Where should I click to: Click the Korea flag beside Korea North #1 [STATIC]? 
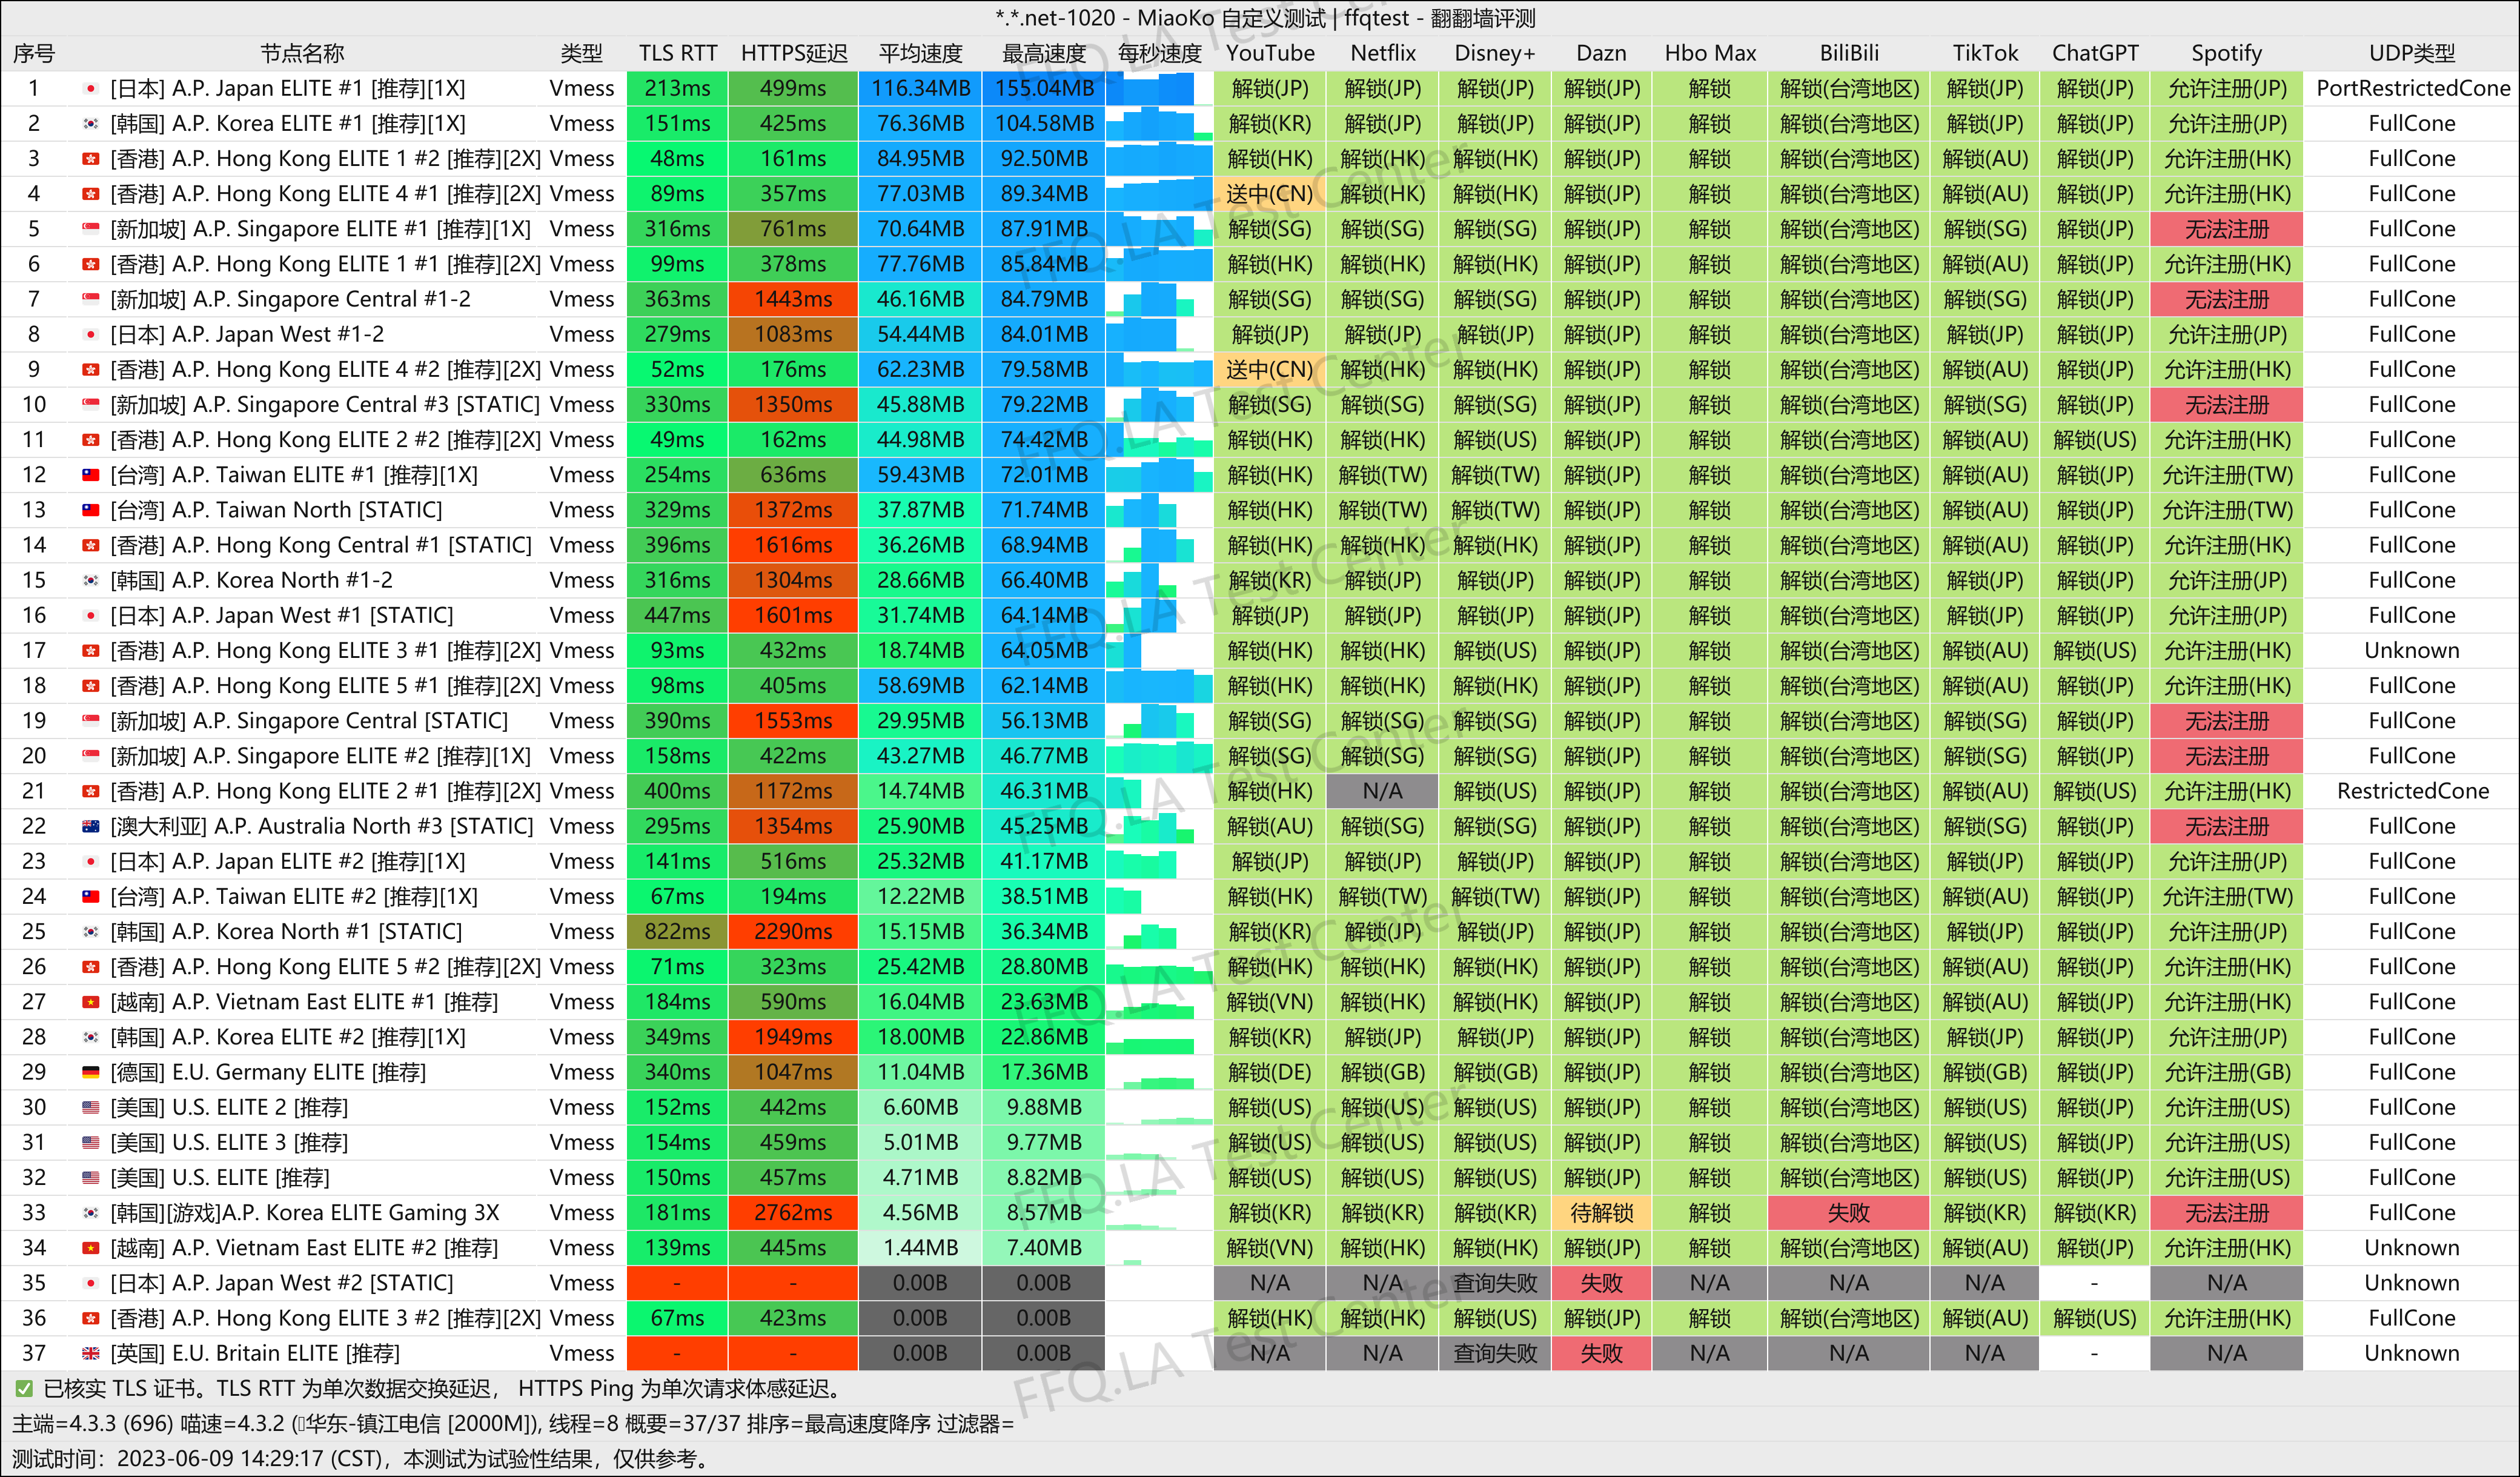[x=91, y=932]
